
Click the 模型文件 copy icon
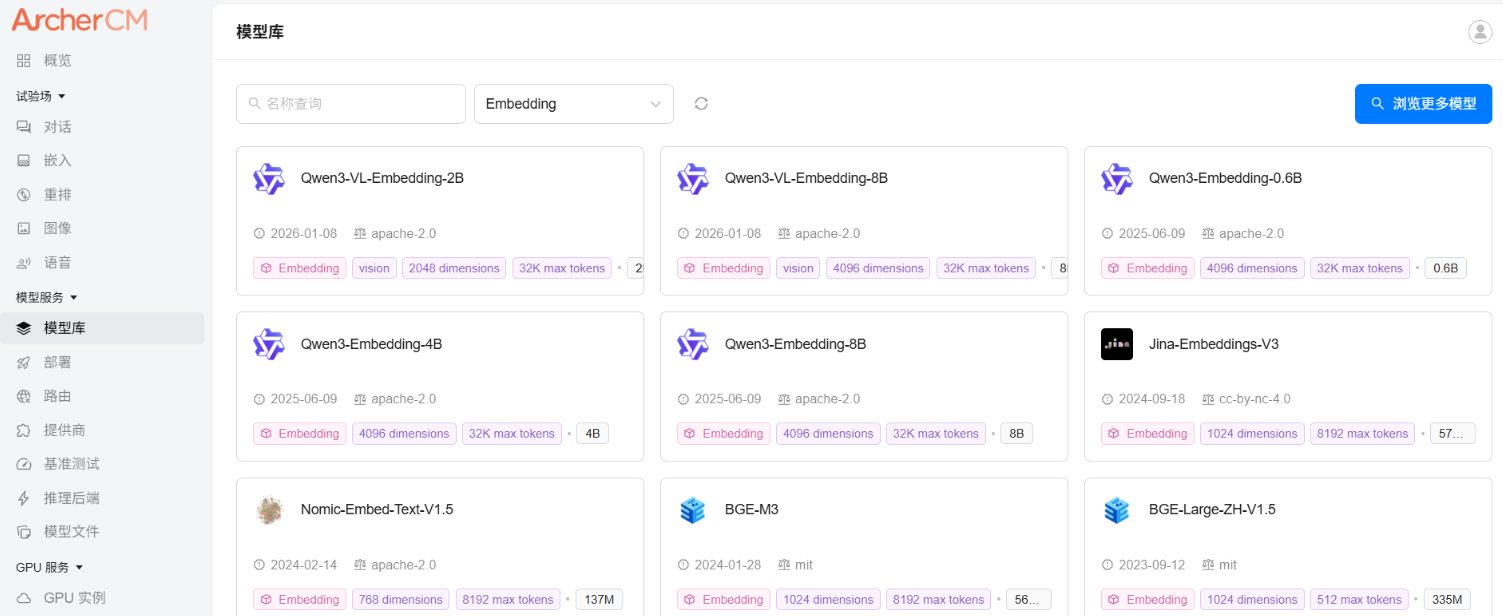click(x=24, y=531)
